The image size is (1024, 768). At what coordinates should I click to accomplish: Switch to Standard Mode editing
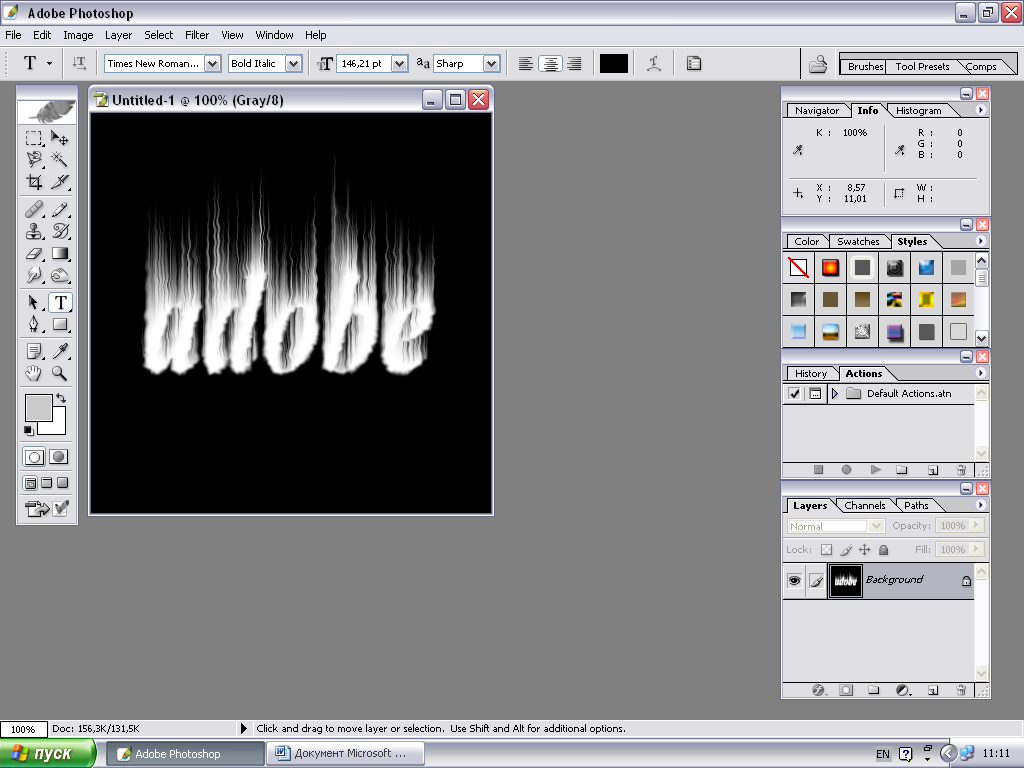tap(34, 457)
